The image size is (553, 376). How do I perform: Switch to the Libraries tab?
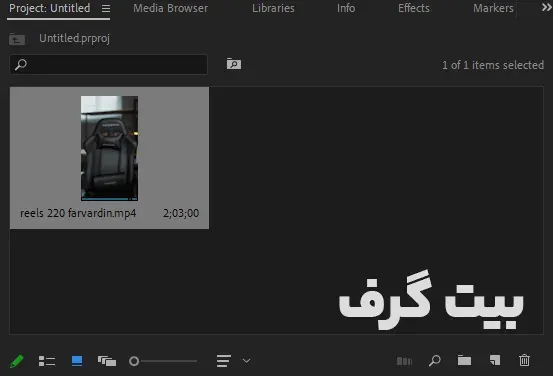pos(273,8)
